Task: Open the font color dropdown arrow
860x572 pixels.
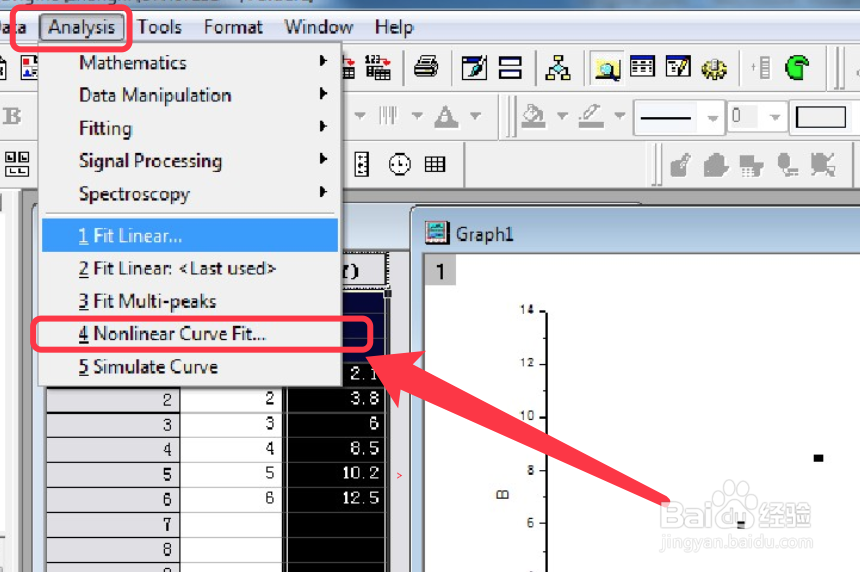Action: point(476,116)
